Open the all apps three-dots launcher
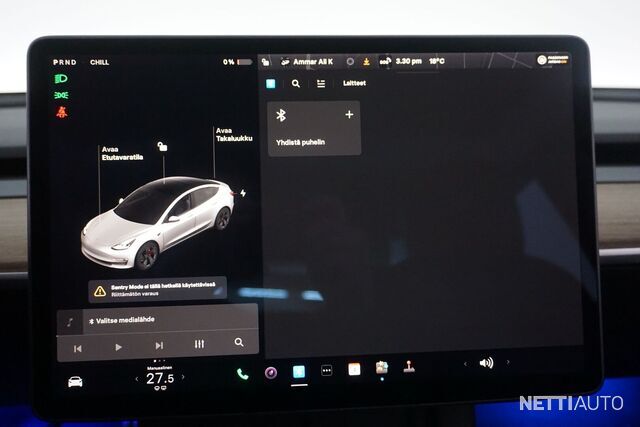The width and height of the screenshot is (640, 427). coord(327,370)
